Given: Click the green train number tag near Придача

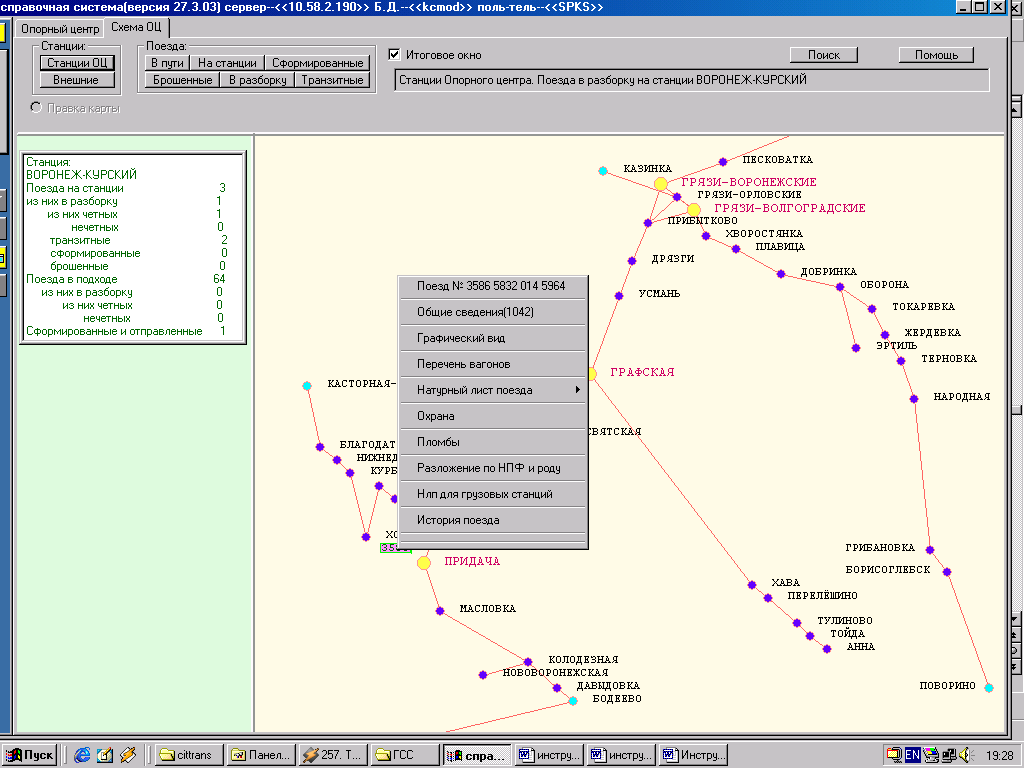Looking at the screenshot, I should (x=396, y=548).
